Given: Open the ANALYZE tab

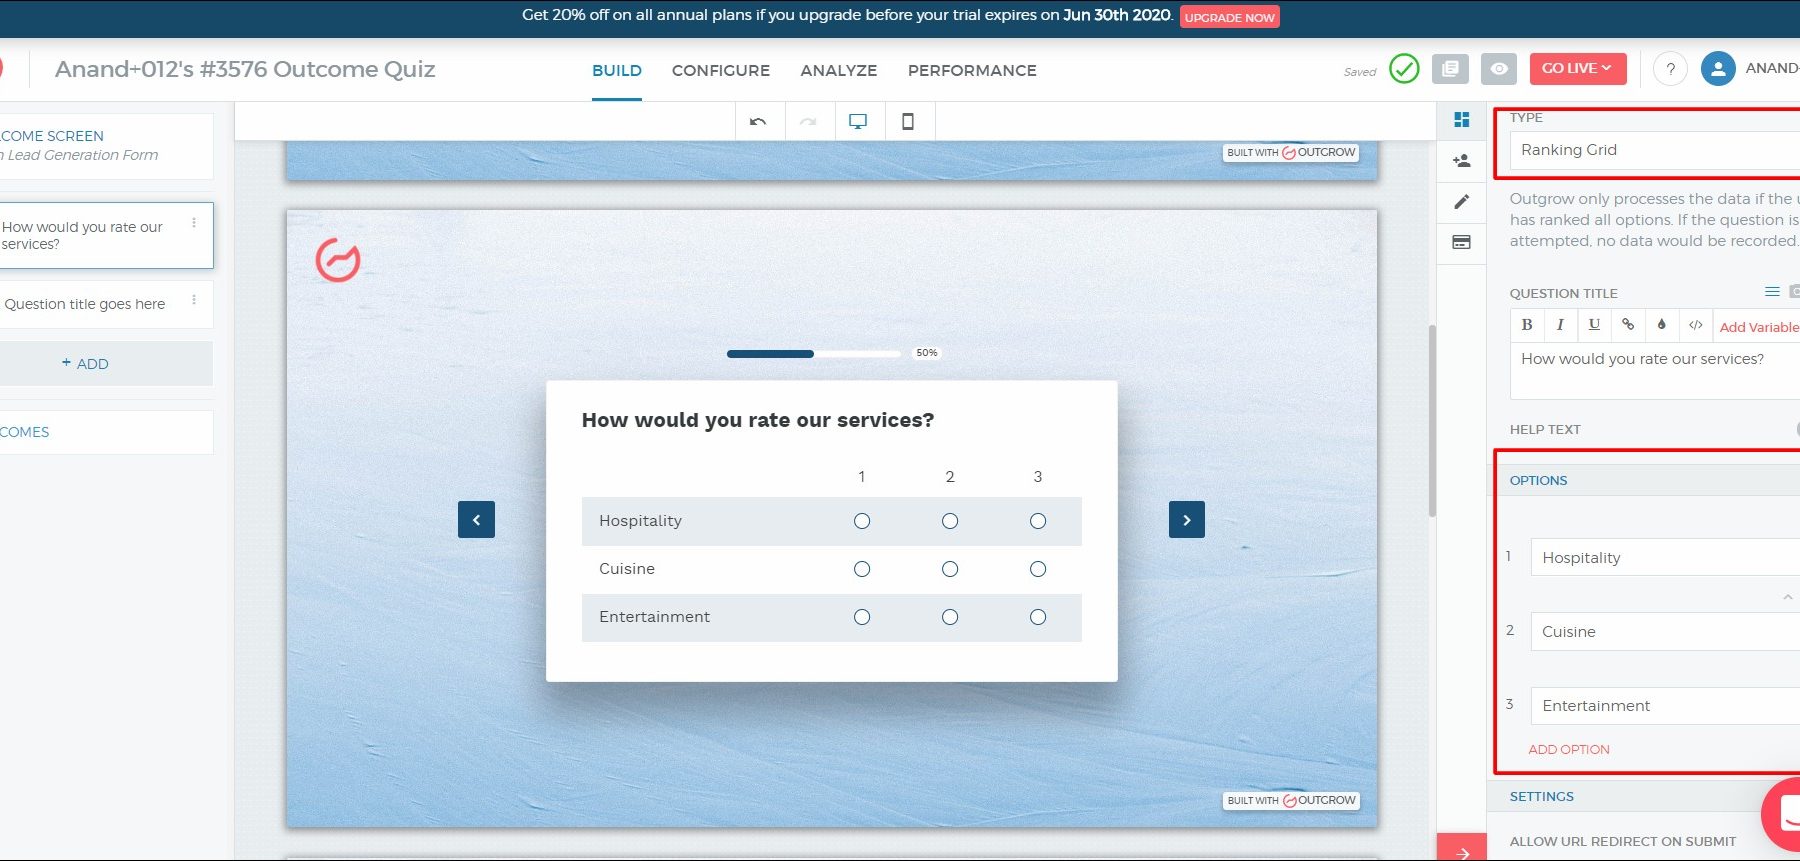Looking at the screenshot, I should click(x=838, y=71).
